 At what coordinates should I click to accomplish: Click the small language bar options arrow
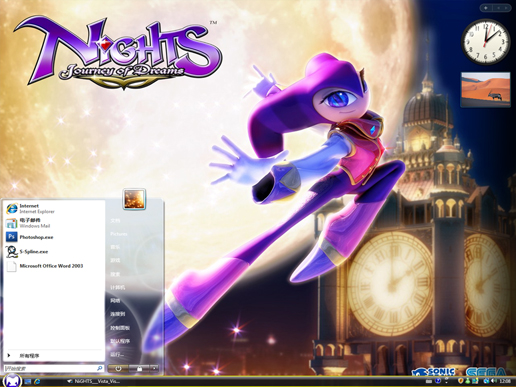(x=446, y=382)
